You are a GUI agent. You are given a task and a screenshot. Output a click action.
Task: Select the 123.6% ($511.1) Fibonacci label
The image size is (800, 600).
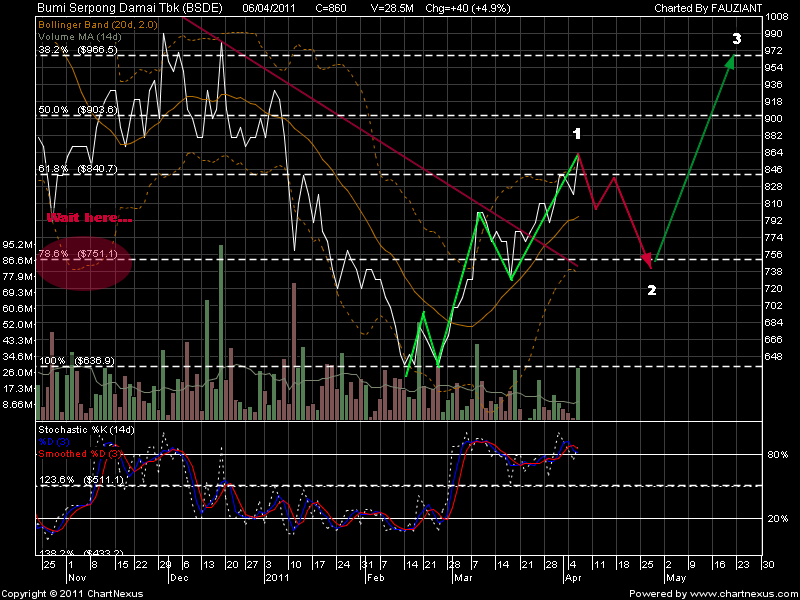click(x=82, y=480)
